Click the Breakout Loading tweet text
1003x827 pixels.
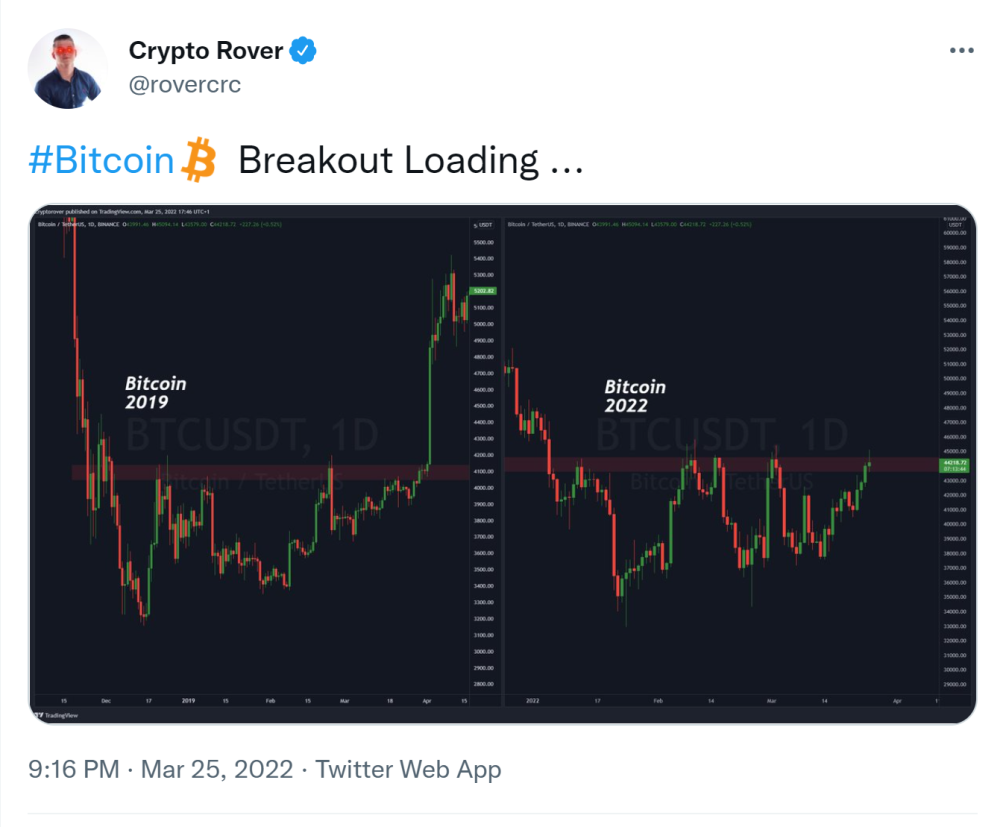(x=411, y=160)
